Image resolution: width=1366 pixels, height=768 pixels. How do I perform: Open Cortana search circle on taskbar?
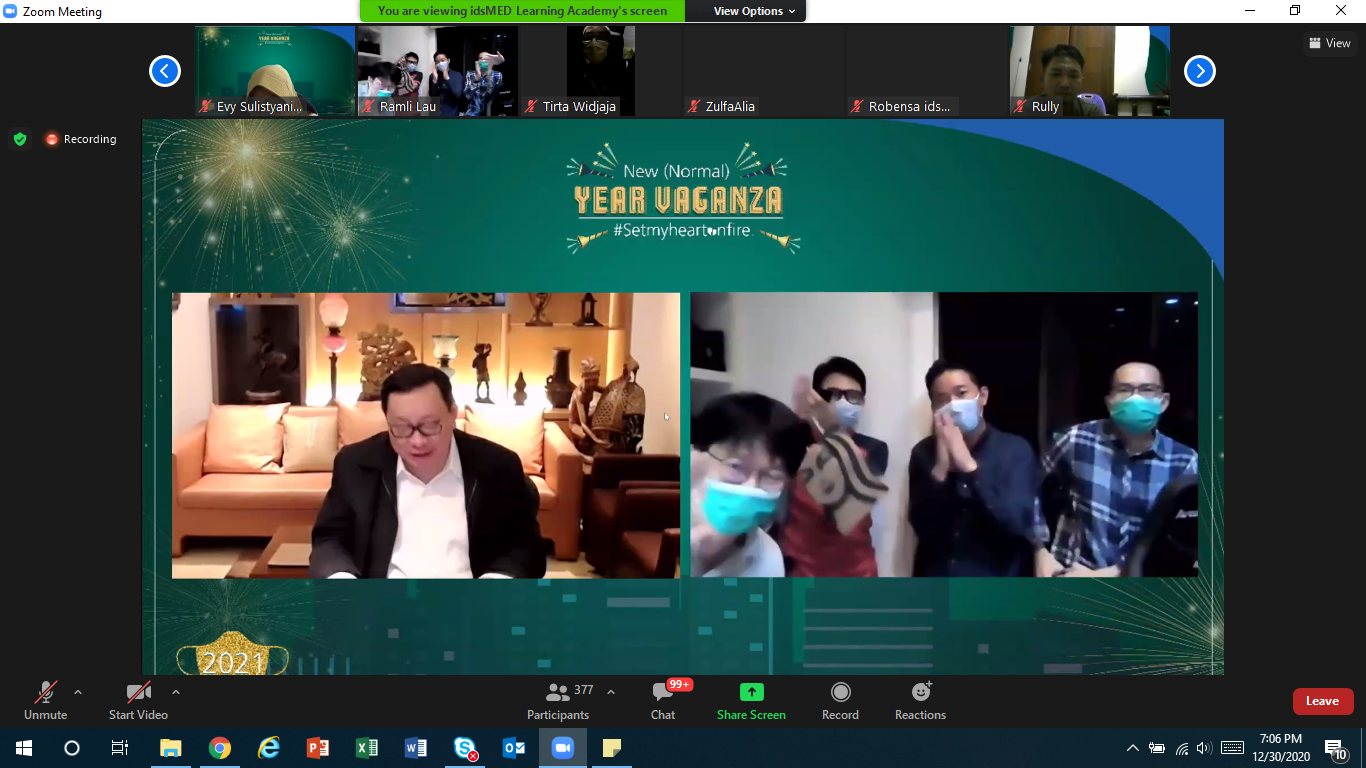72,747
